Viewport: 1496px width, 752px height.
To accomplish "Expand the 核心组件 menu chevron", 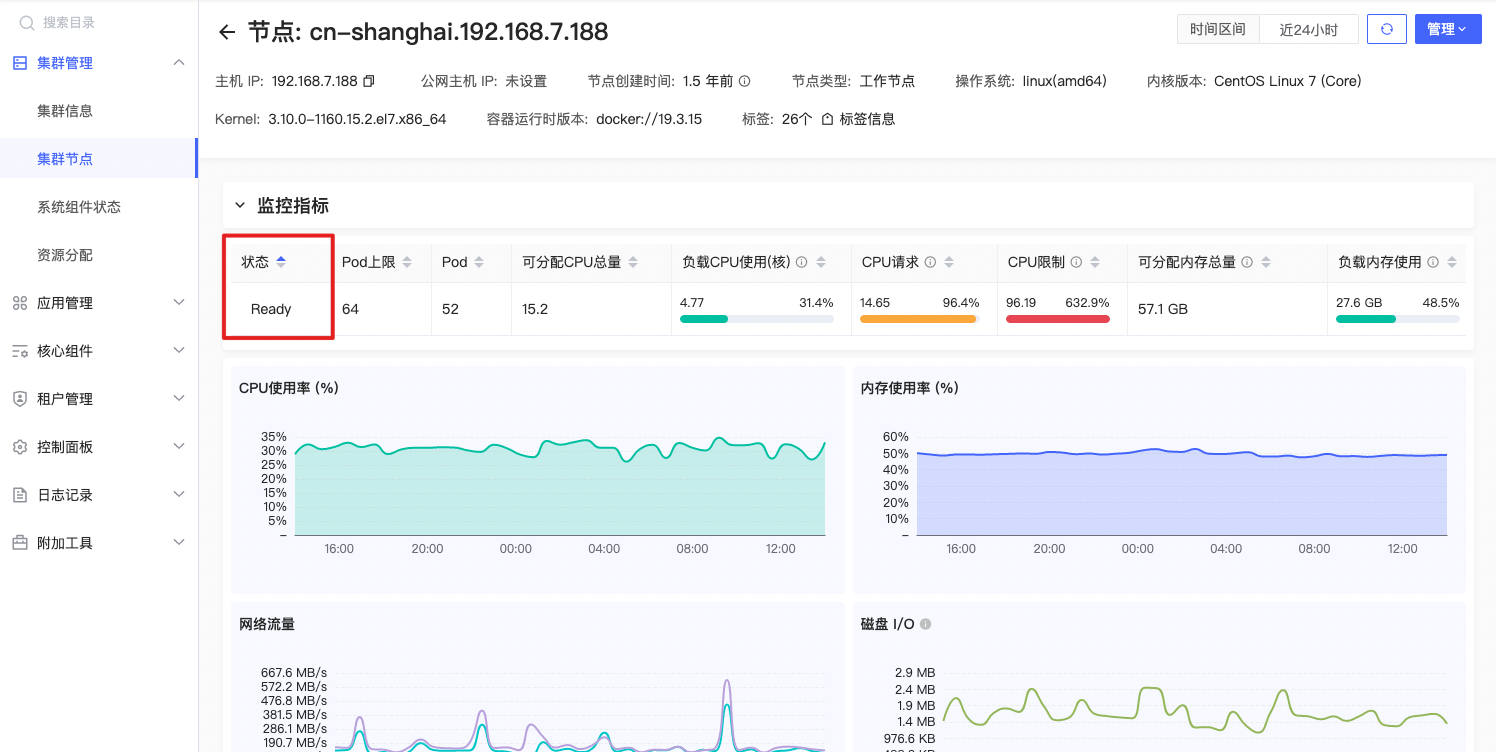I will pyautogui.click(x=179, y=350).
